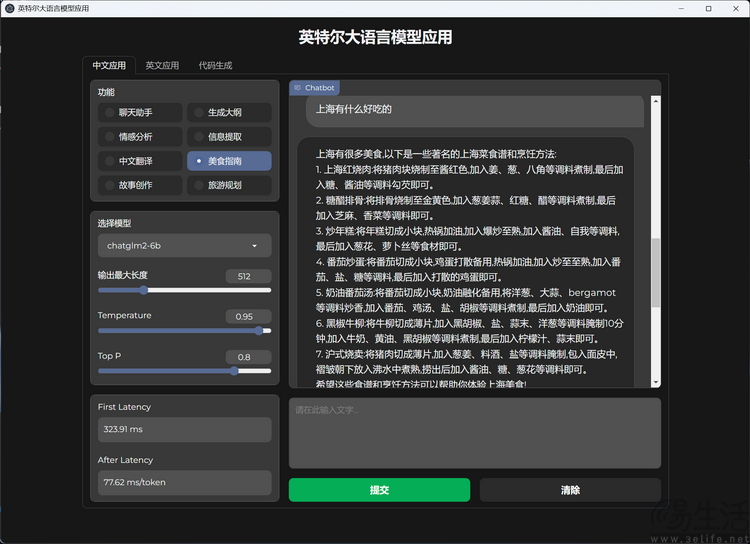Image resolution: width=750 pixels, height=544 pixels.
Task: Click the user message 上海有什么好吃的
Action: tap(353, 109)
